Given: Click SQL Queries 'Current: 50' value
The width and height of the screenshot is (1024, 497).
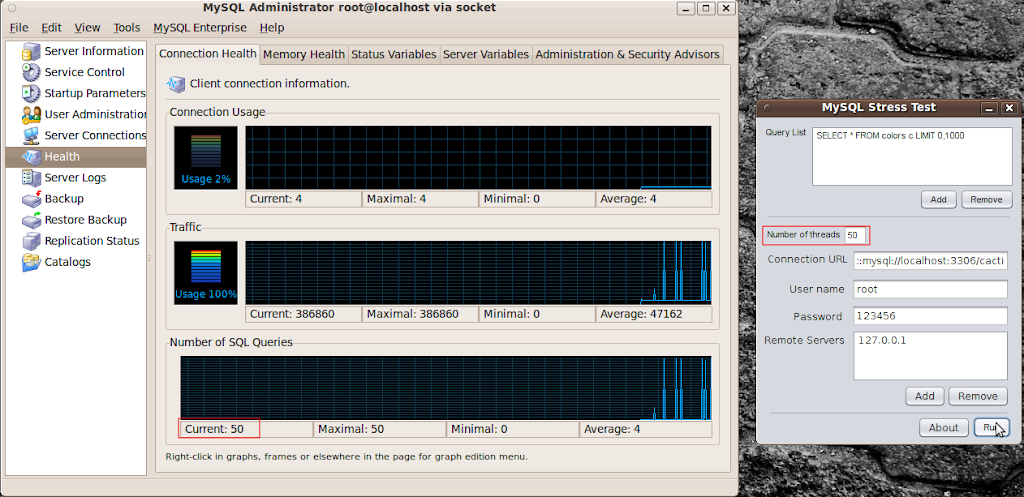Looking at the screenshot, I should 246,429.
